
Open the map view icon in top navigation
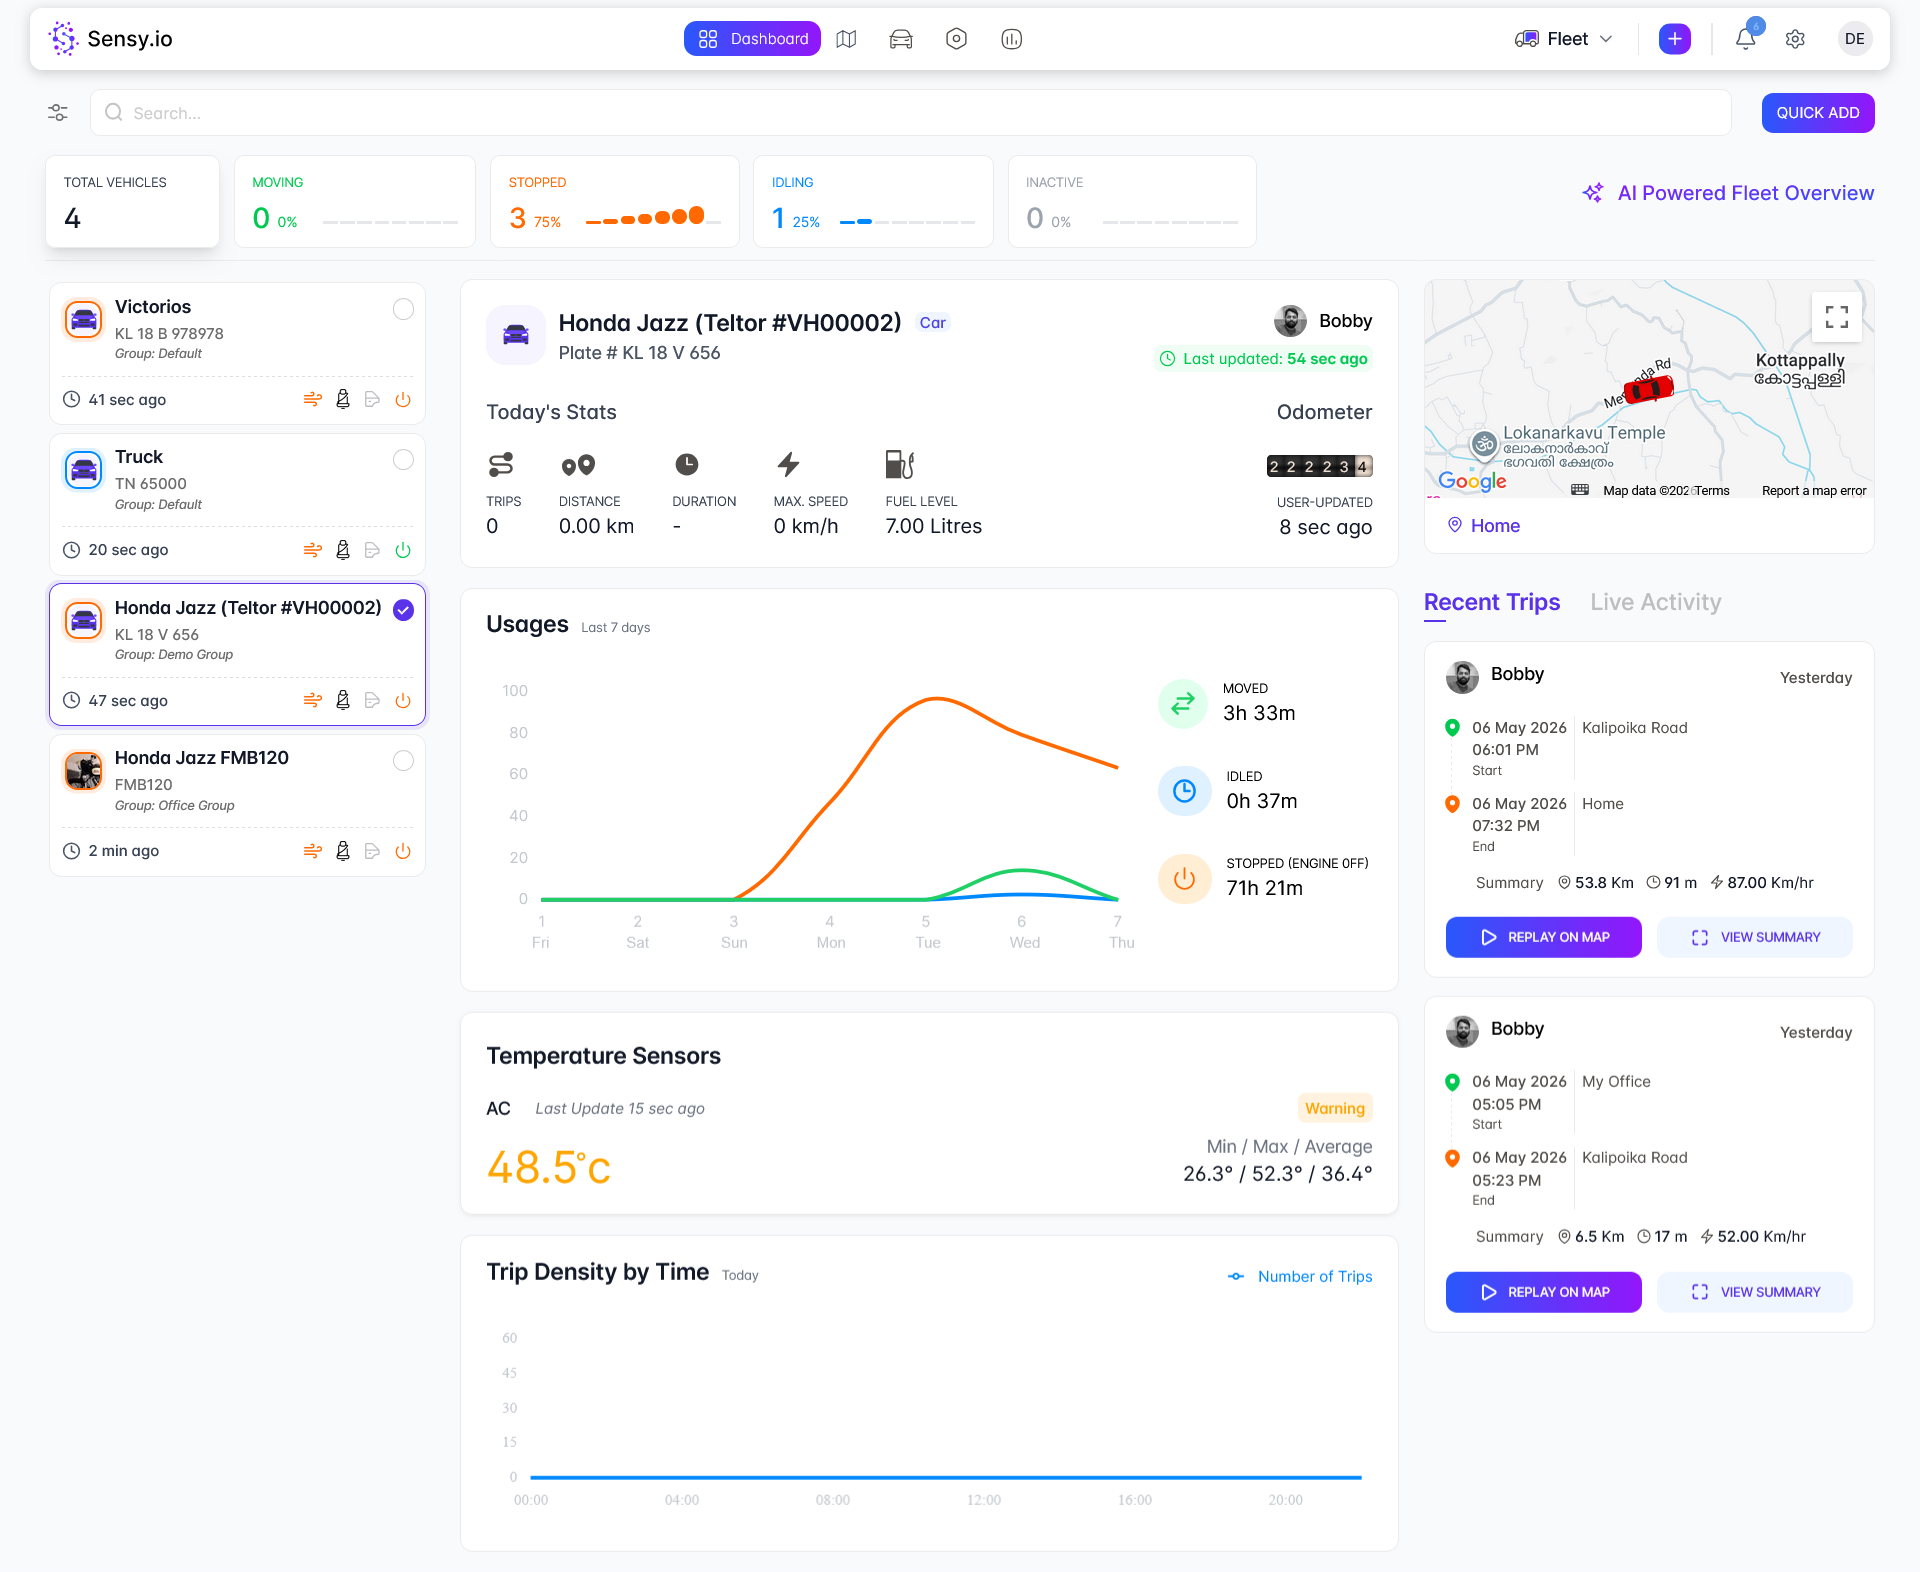846,39
